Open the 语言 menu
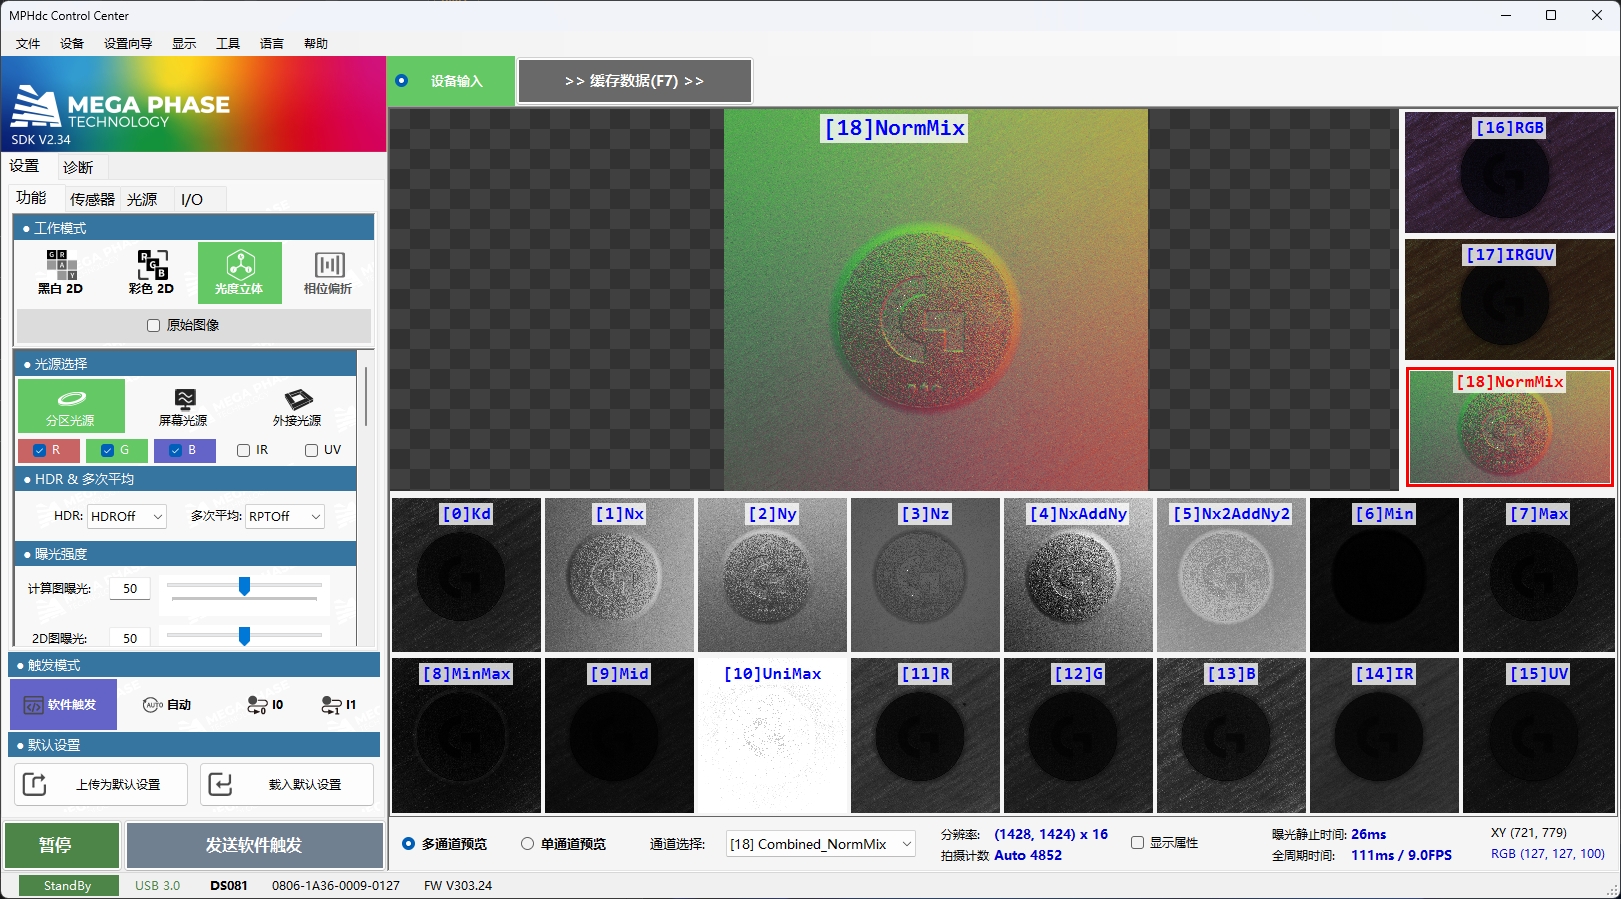The width and height of the screenshot is (1621, 899). [x=272, y=43]
